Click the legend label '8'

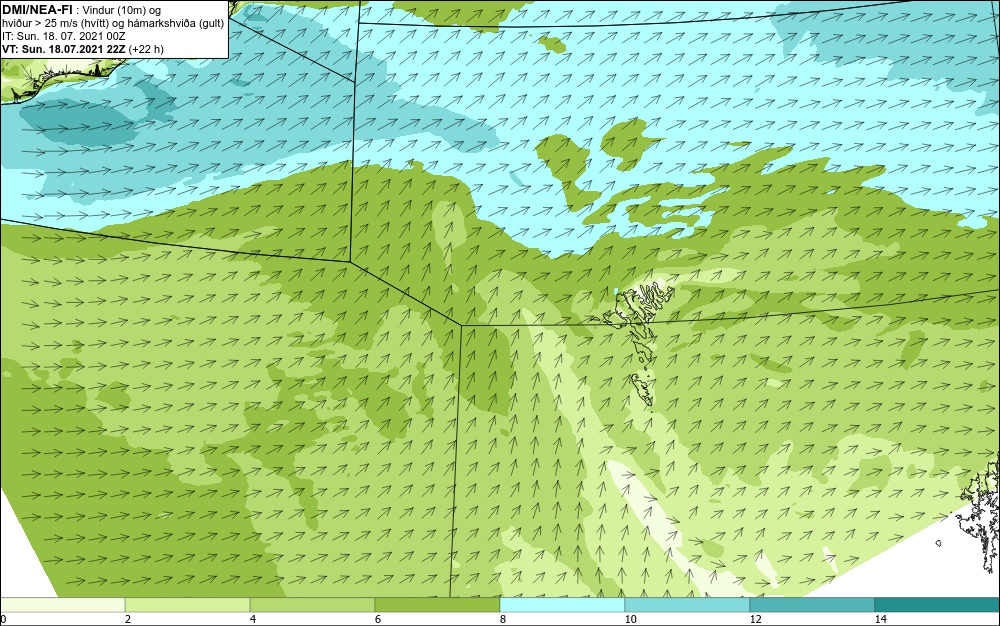click(x=503, y=619)
